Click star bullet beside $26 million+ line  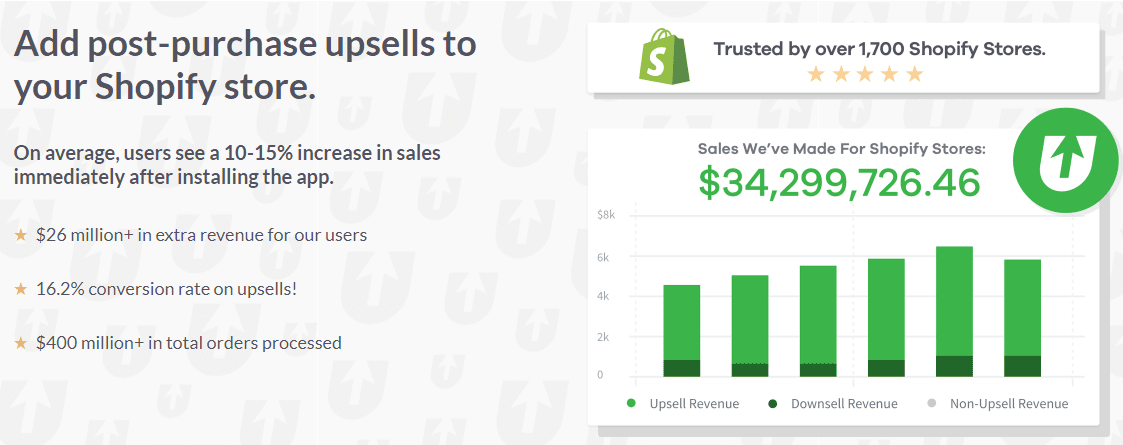pos(21,234)
